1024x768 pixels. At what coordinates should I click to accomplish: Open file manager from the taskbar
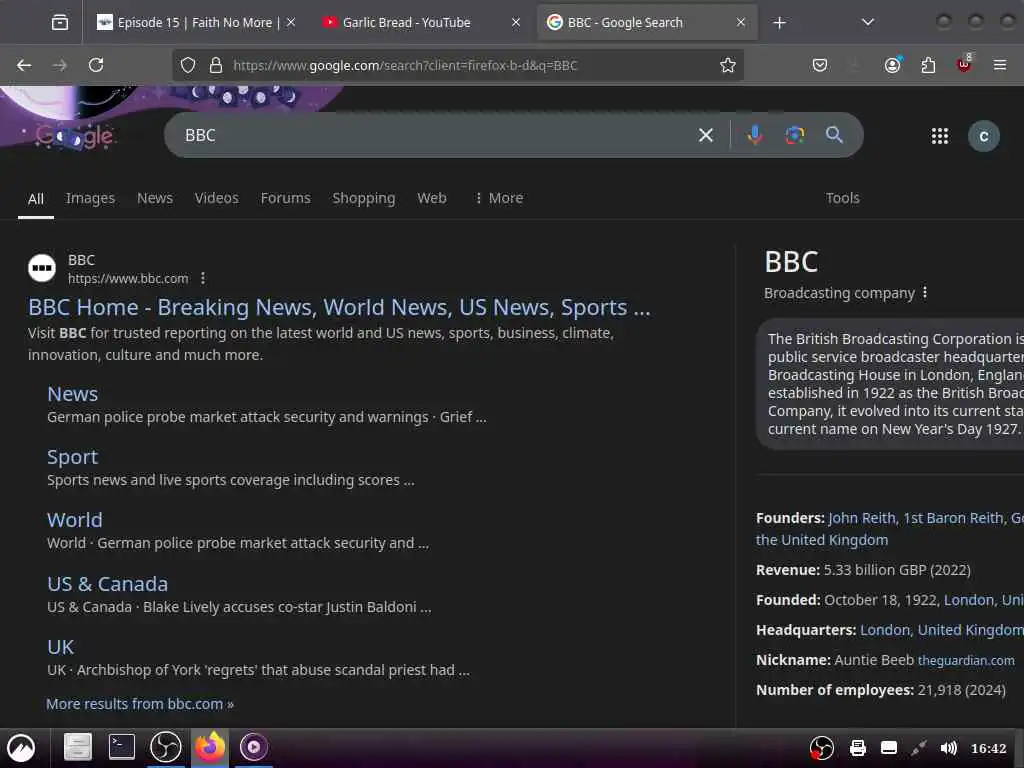tap(78, 747)
